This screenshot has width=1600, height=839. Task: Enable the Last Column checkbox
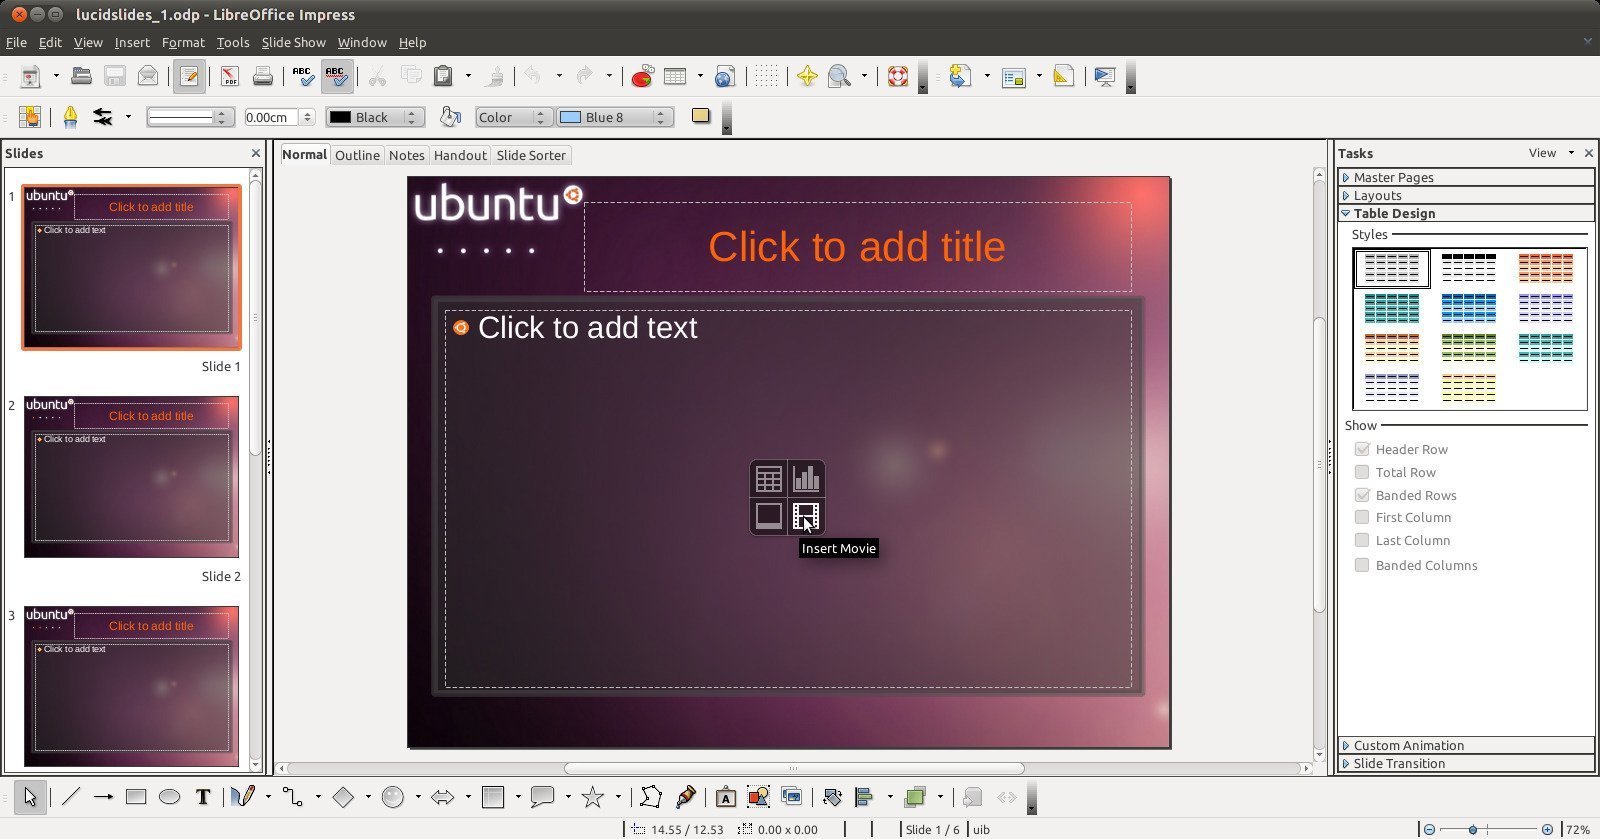(x=1362, y=540)
